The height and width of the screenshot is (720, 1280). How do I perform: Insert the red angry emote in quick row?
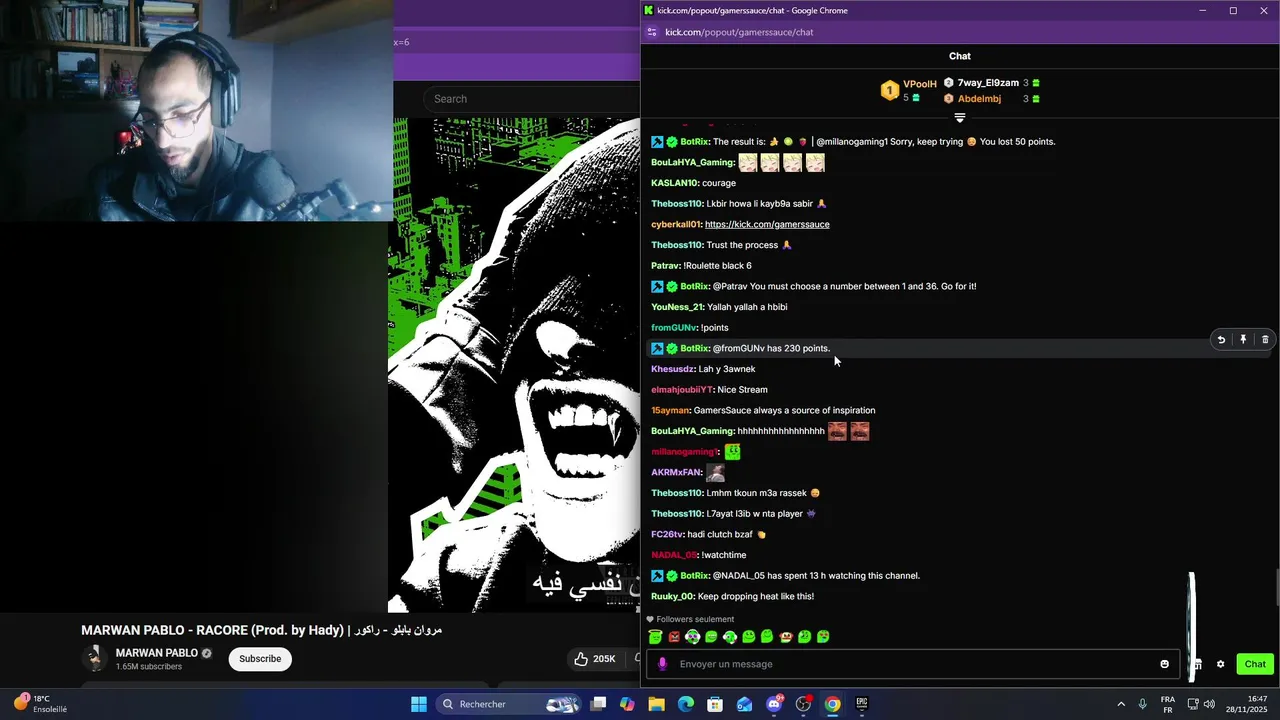point(674,637)
